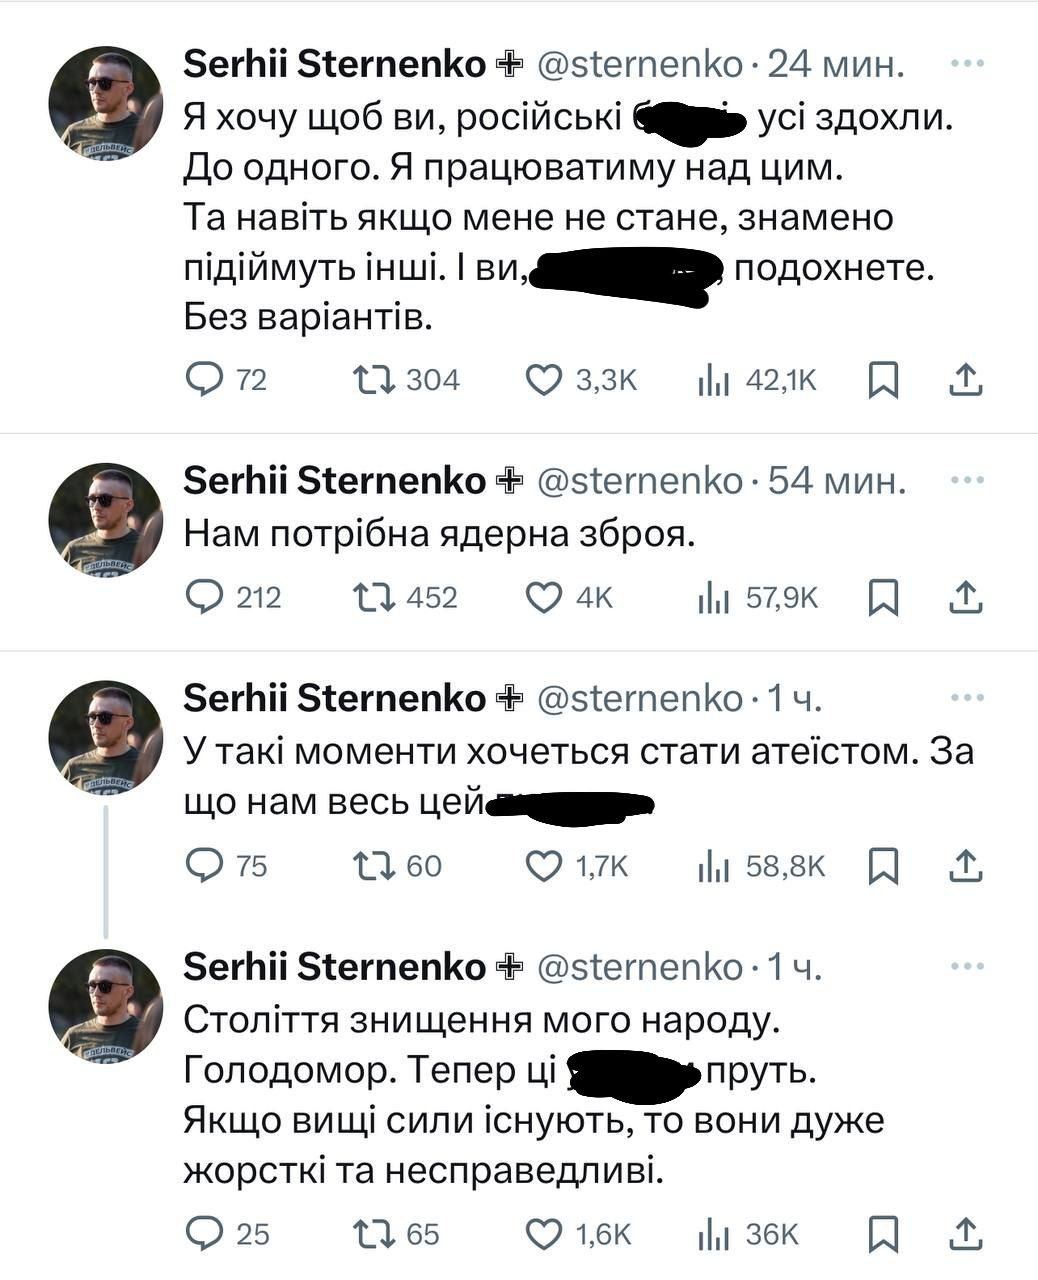The width and height of the screenshot is (1038, 1280).
Task: Retweet the post with 304 reposts
Action: click(x=375, y=380)
